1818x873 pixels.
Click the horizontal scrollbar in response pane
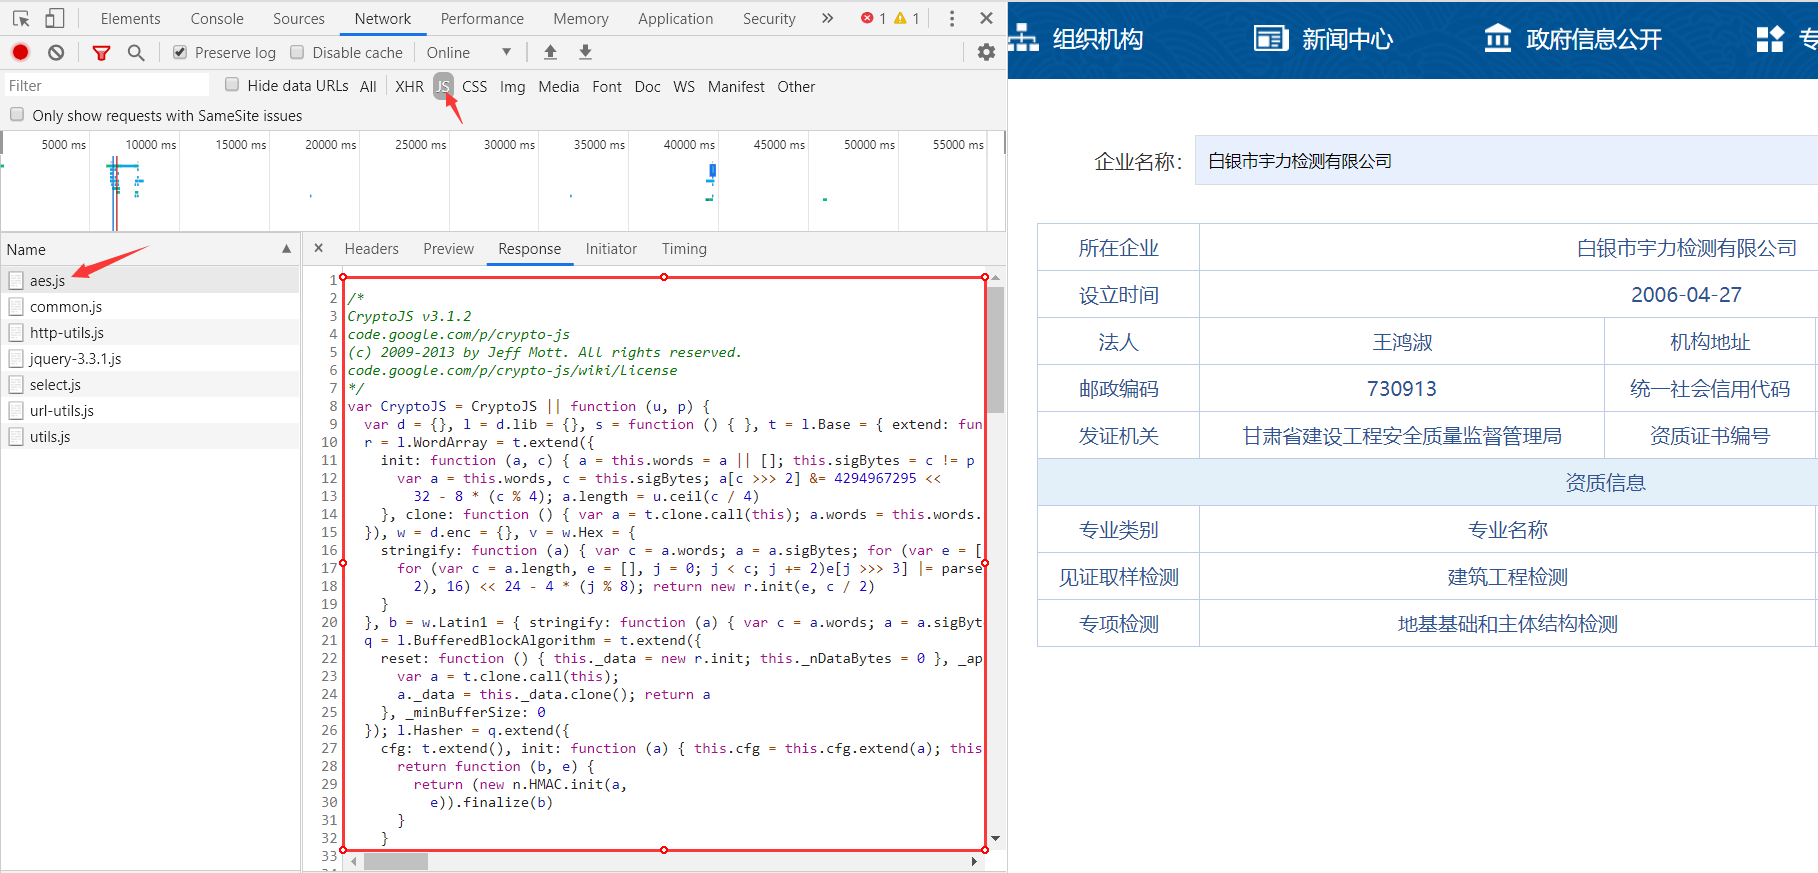pos(396,861)
